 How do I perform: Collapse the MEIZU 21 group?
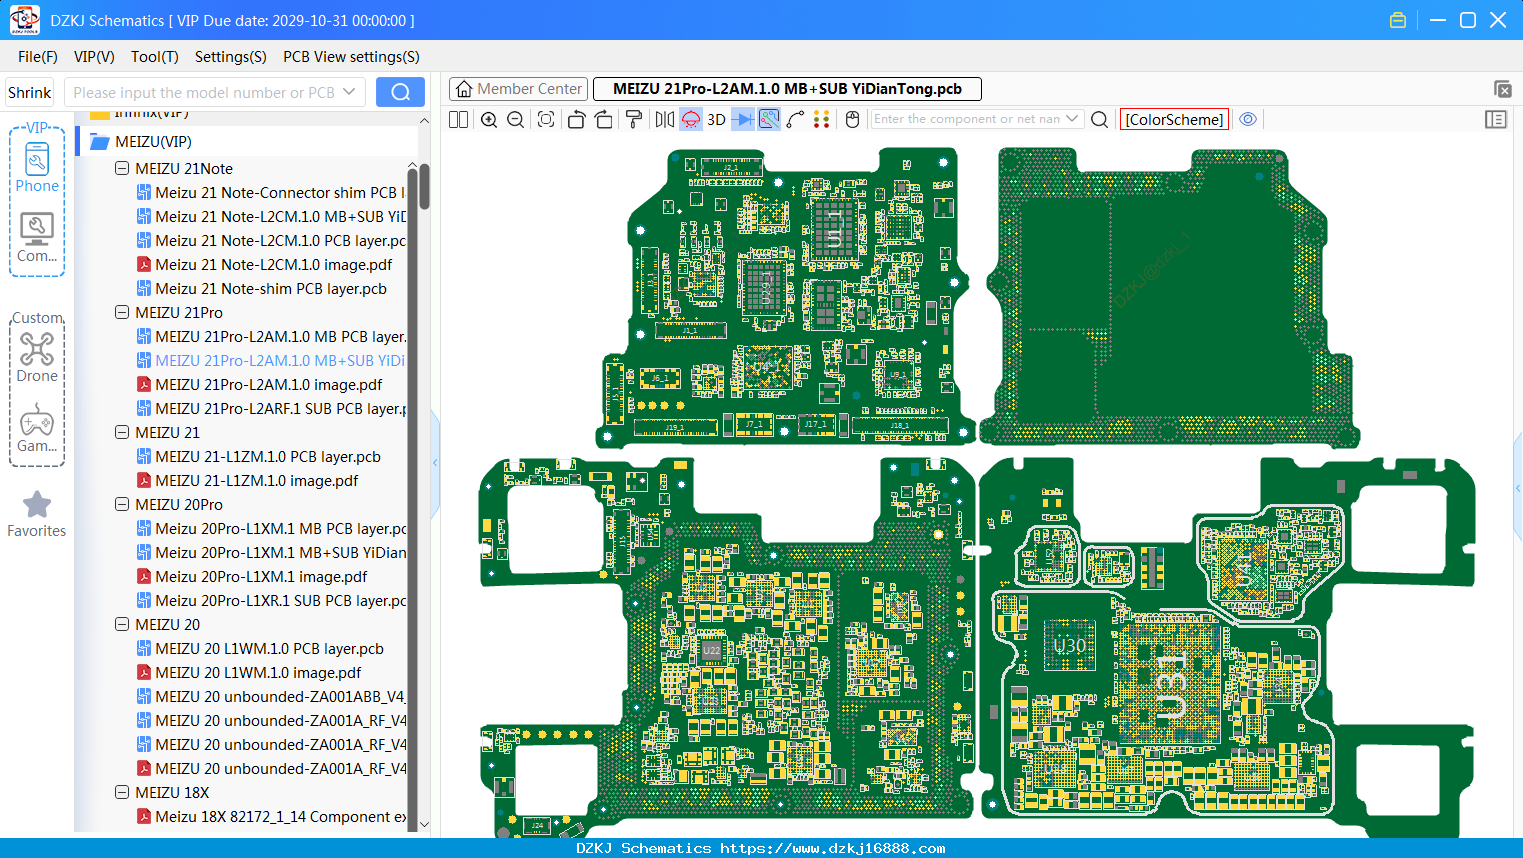coord(122,433)
